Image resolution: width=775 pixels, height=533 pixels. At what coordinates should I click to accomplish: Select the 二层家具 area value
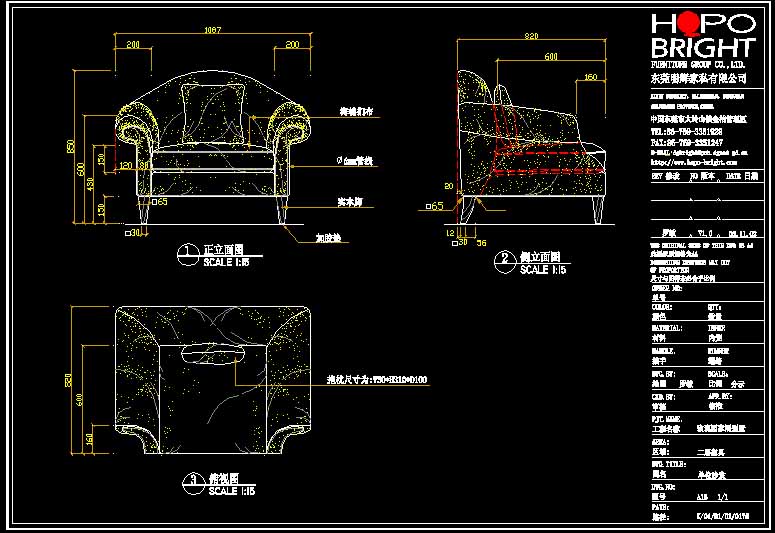click(x=711, y=452)
